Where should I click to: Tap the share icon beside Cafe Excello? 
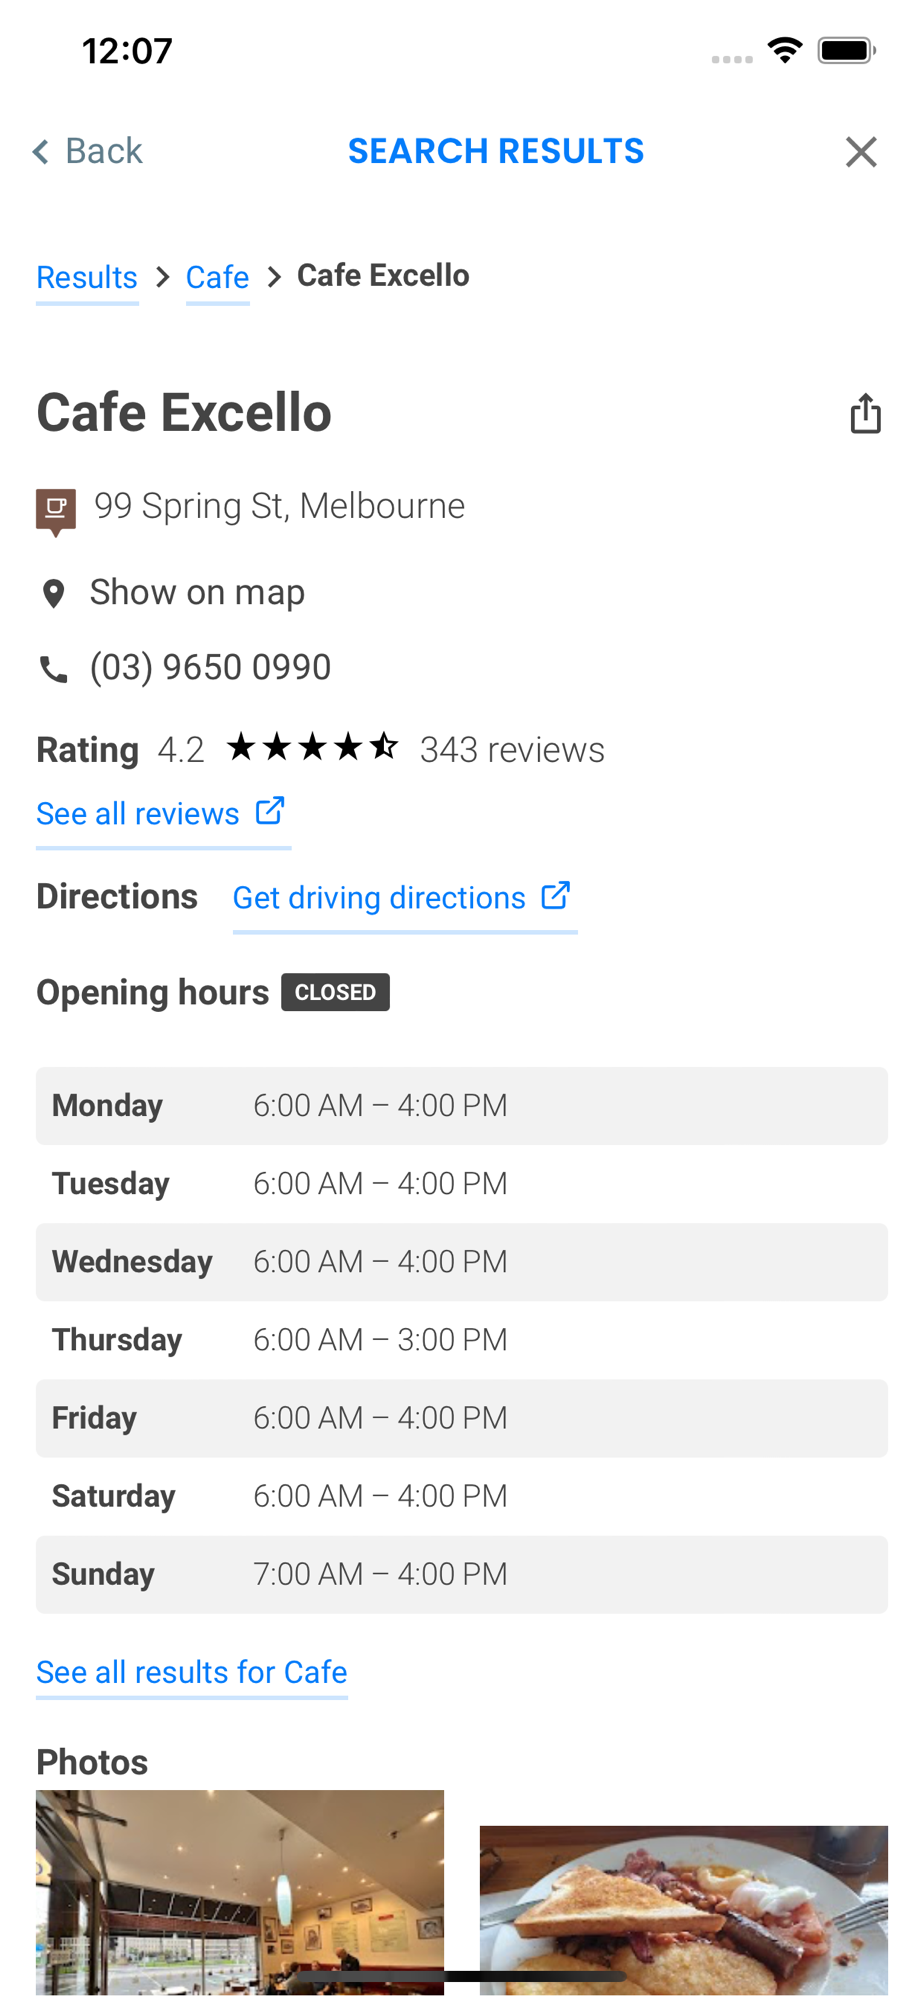[x=866, y=413]
